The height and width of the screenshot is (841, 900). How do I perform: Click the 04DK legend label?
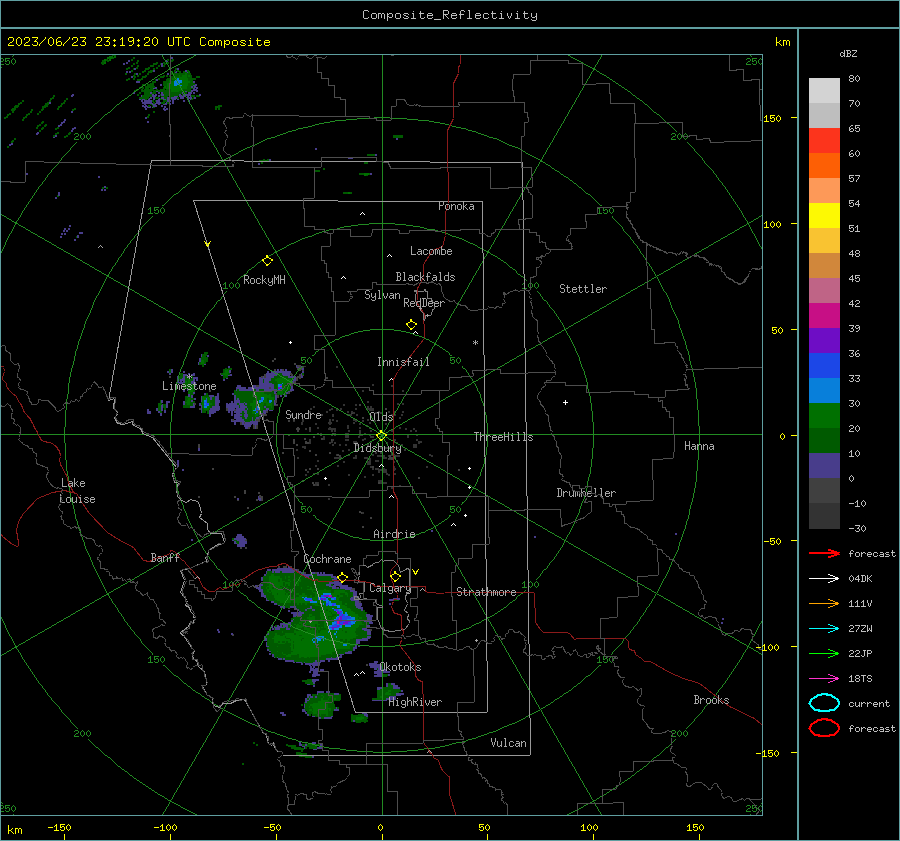(x=860, y=579)
